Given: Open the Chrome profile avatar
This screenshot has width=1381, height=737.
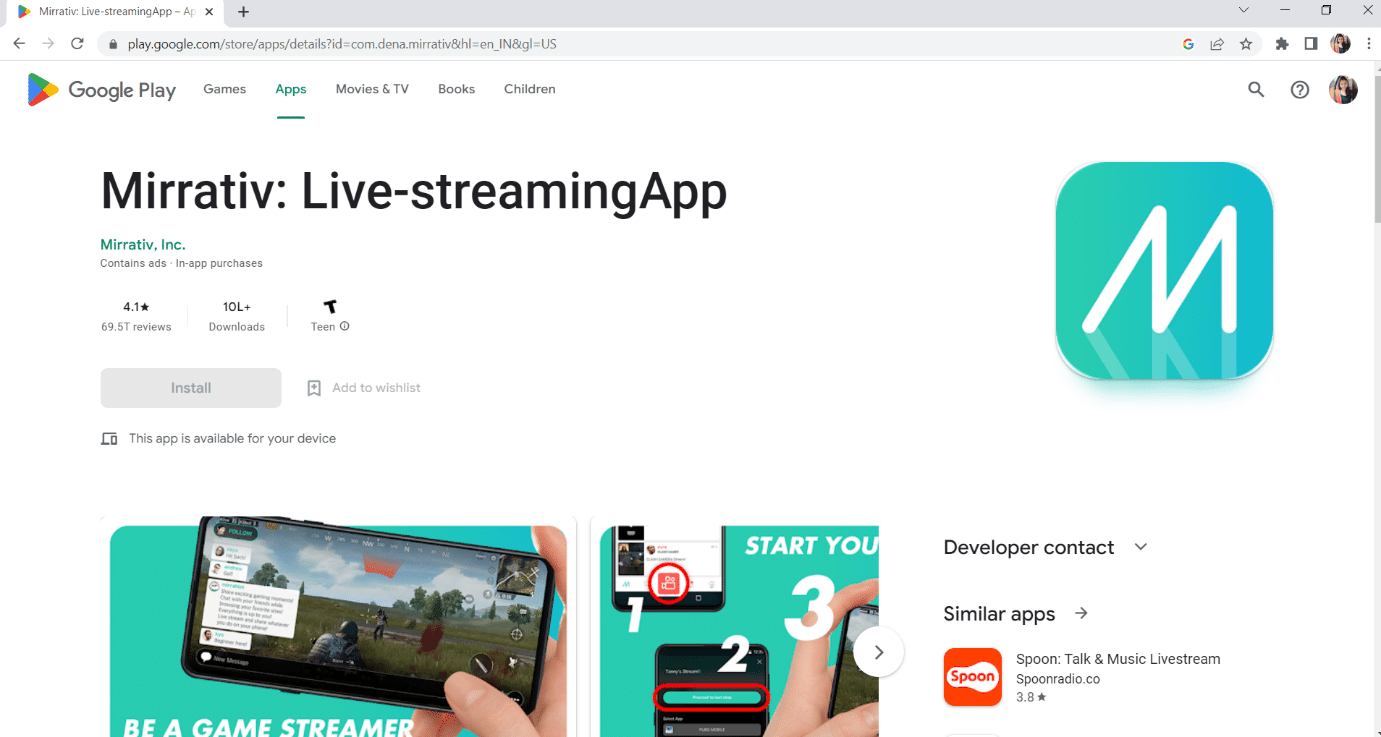Looking at the screenshot, I should (x=1340, y=44).
